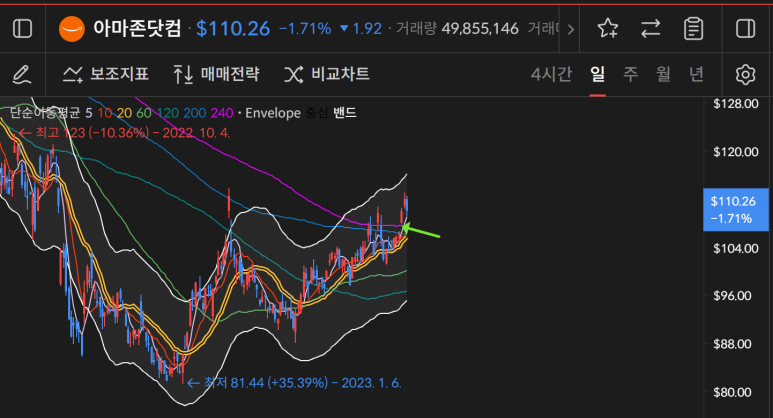Toggle the 5-day moving average
This screenshot has height=418, width=773.
point(89,113)
